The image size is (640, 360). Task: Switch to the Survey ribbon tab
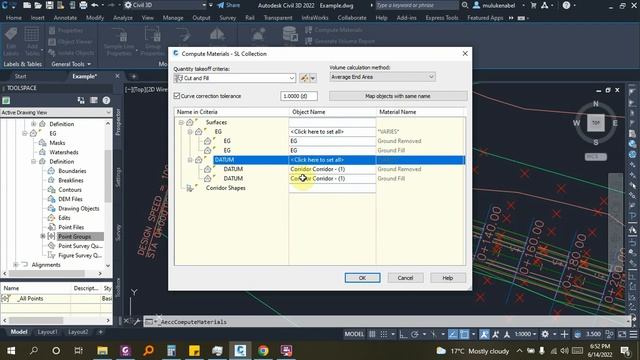[228, 18]
